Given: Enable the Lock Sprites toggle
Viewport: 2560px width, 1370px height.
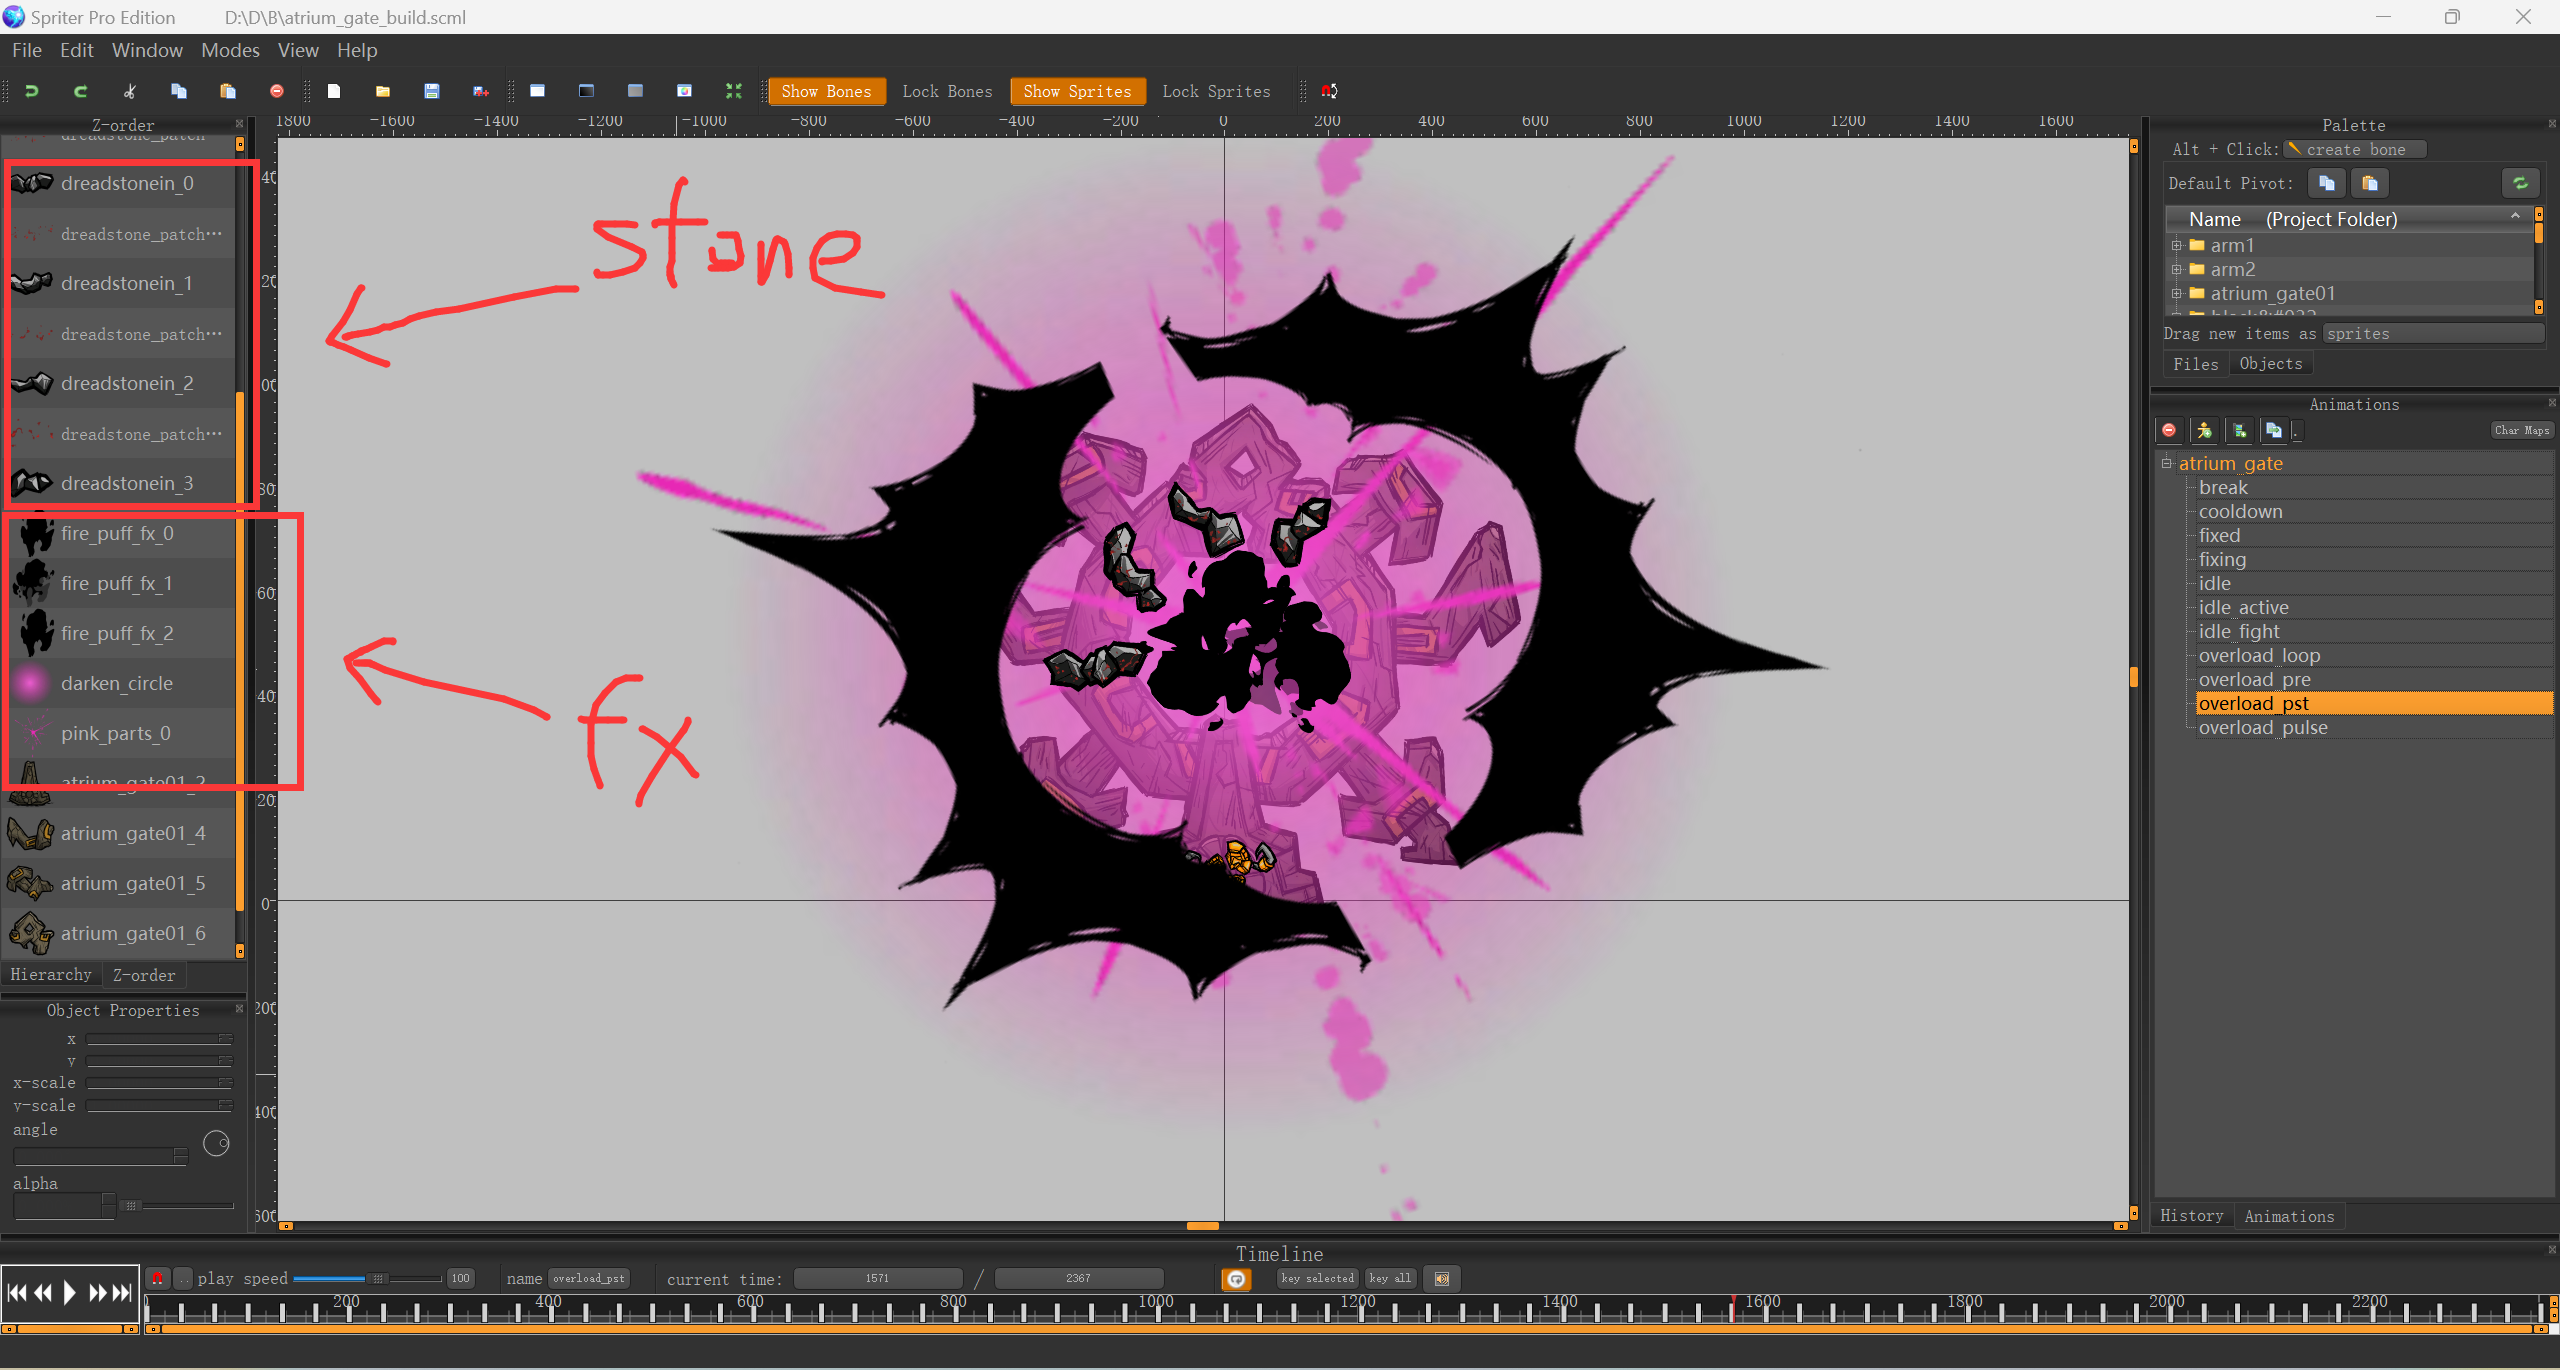Looking at the screenshot, I should pyautogui.click(x=1216, y=91).
